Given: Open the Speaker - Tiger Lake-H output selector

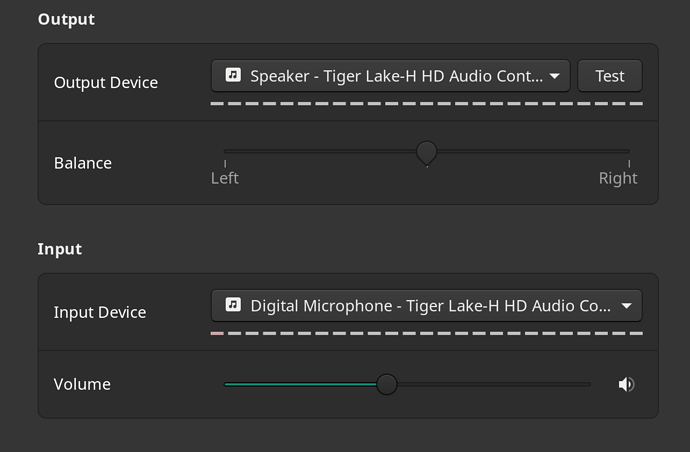Looking at the screenshot, I should pos(391,76).
